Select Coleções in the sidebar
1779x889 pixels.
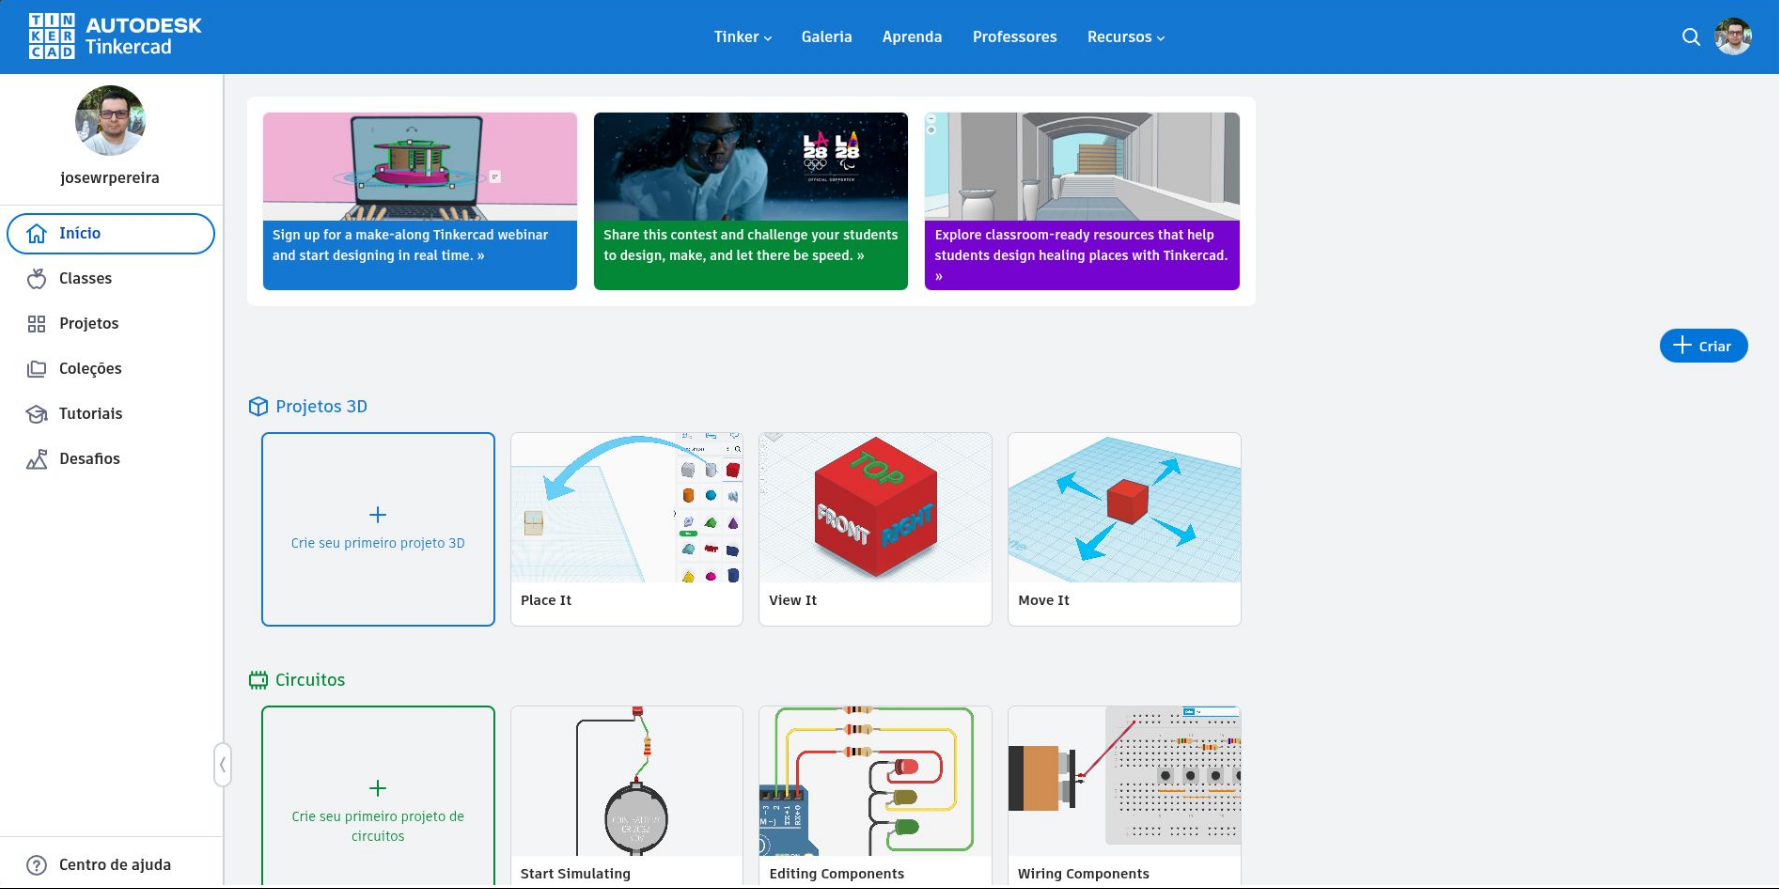[x=111, y=368]
